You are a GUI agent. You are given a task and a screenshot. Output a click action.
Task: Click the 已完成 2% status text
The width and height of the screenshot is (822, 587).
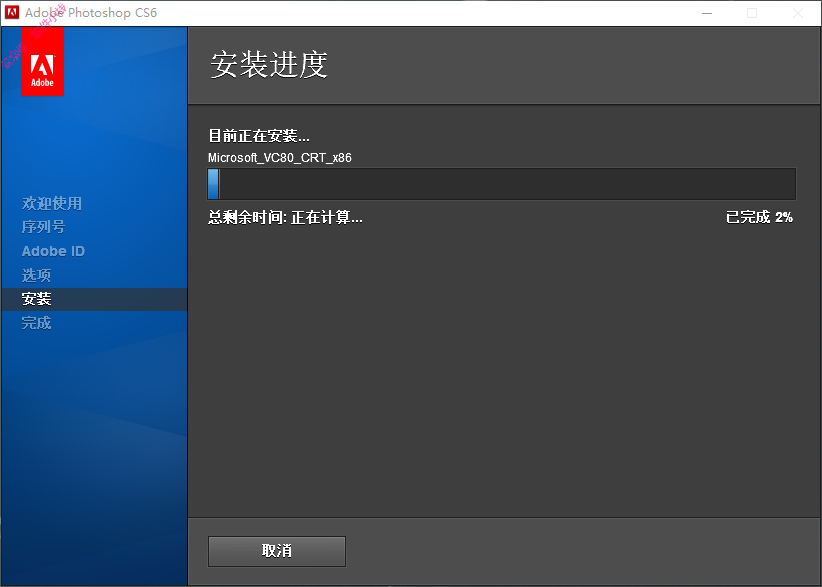coord(759,217)
